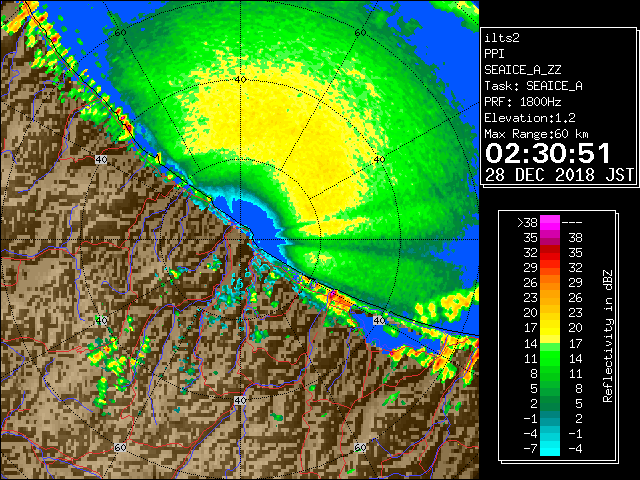Image resolution: width=640 pixels, height=480 pixels.
Task: Click the radar site at the crosshair center
Action: tap(240, 240)
